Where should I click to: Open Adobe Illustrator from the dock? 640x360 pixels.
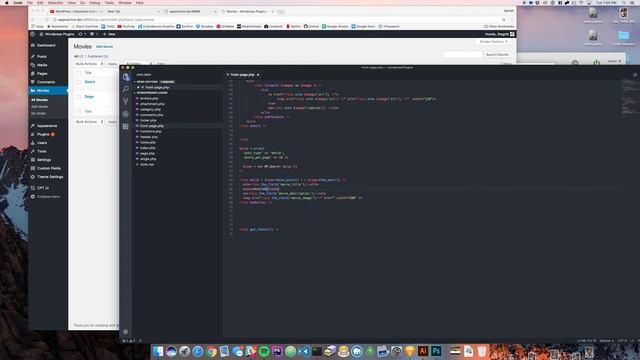(423, 351)
